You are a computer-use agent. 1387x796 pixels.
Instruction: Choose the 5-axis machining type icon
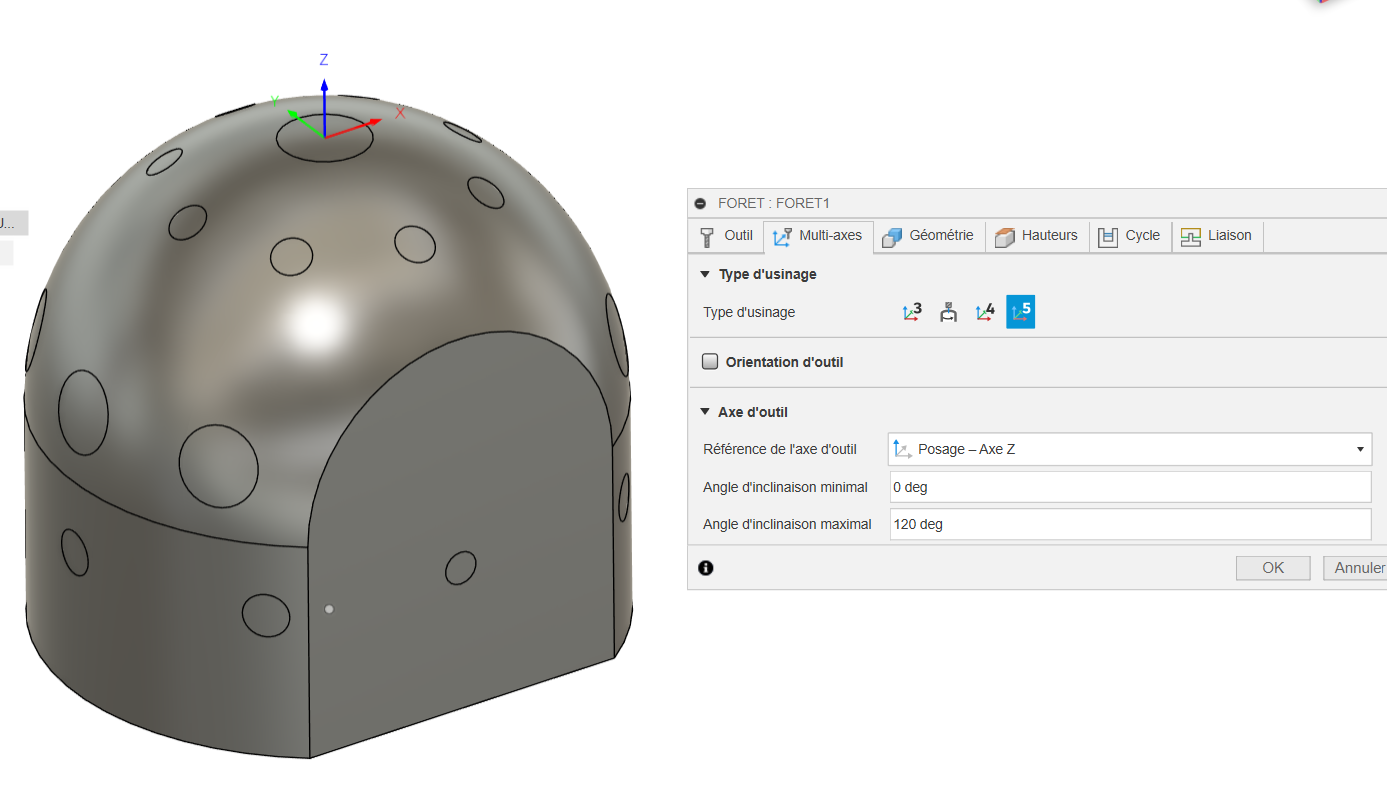1020,312
